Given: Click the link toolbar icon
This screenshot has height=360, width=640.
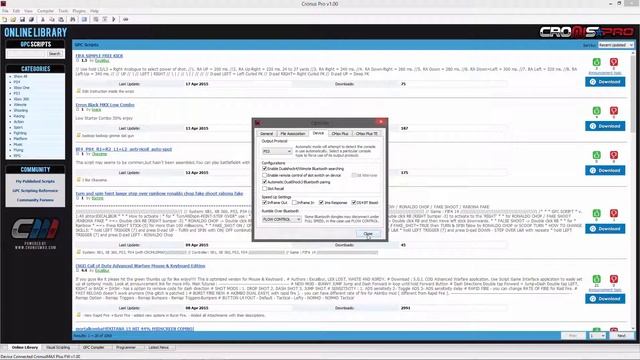Looking at the screenshot, I should click(x=126, y=19).
